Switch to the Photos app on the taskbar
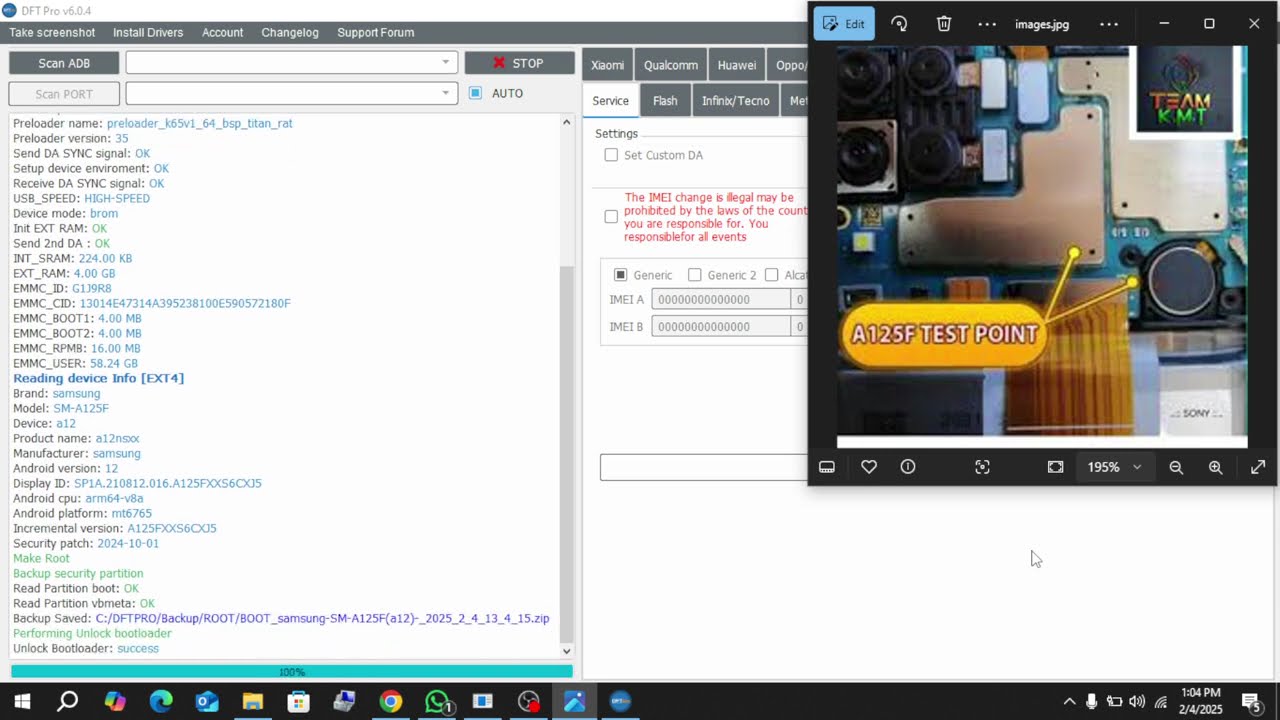This screenshot has width=1280, height=720. coord(575,701)
